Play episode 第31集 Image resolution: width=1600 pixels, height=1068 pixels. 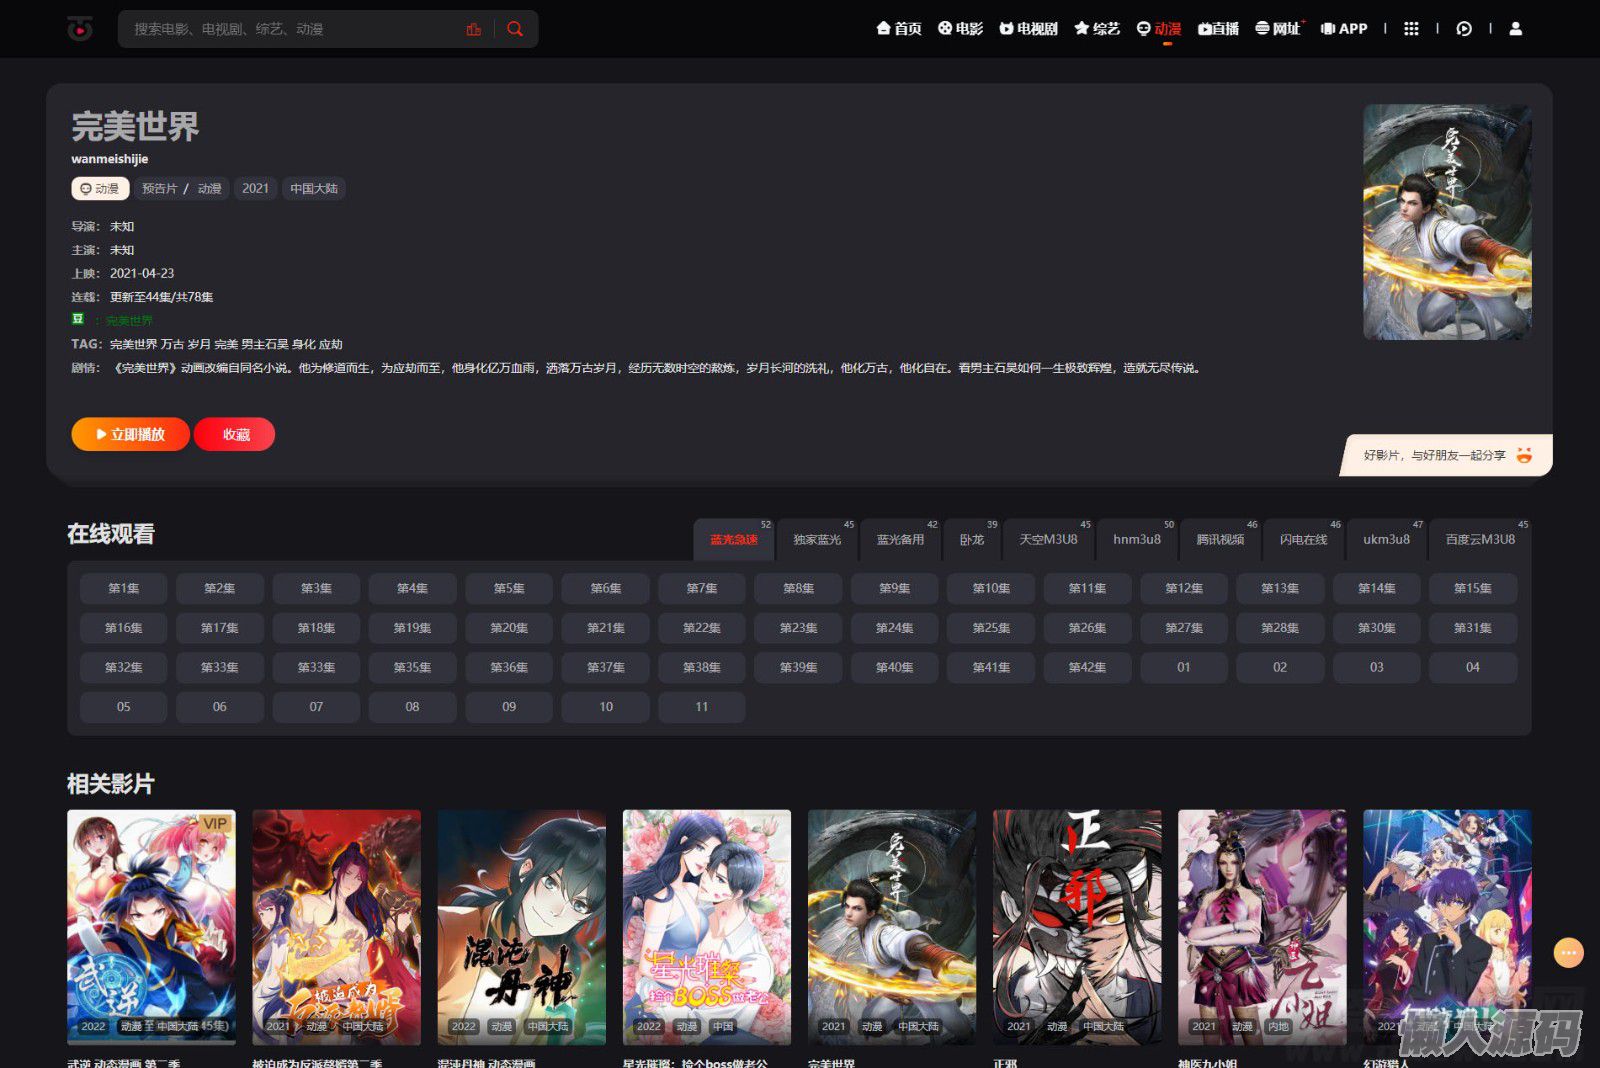tap(1473, 628)
